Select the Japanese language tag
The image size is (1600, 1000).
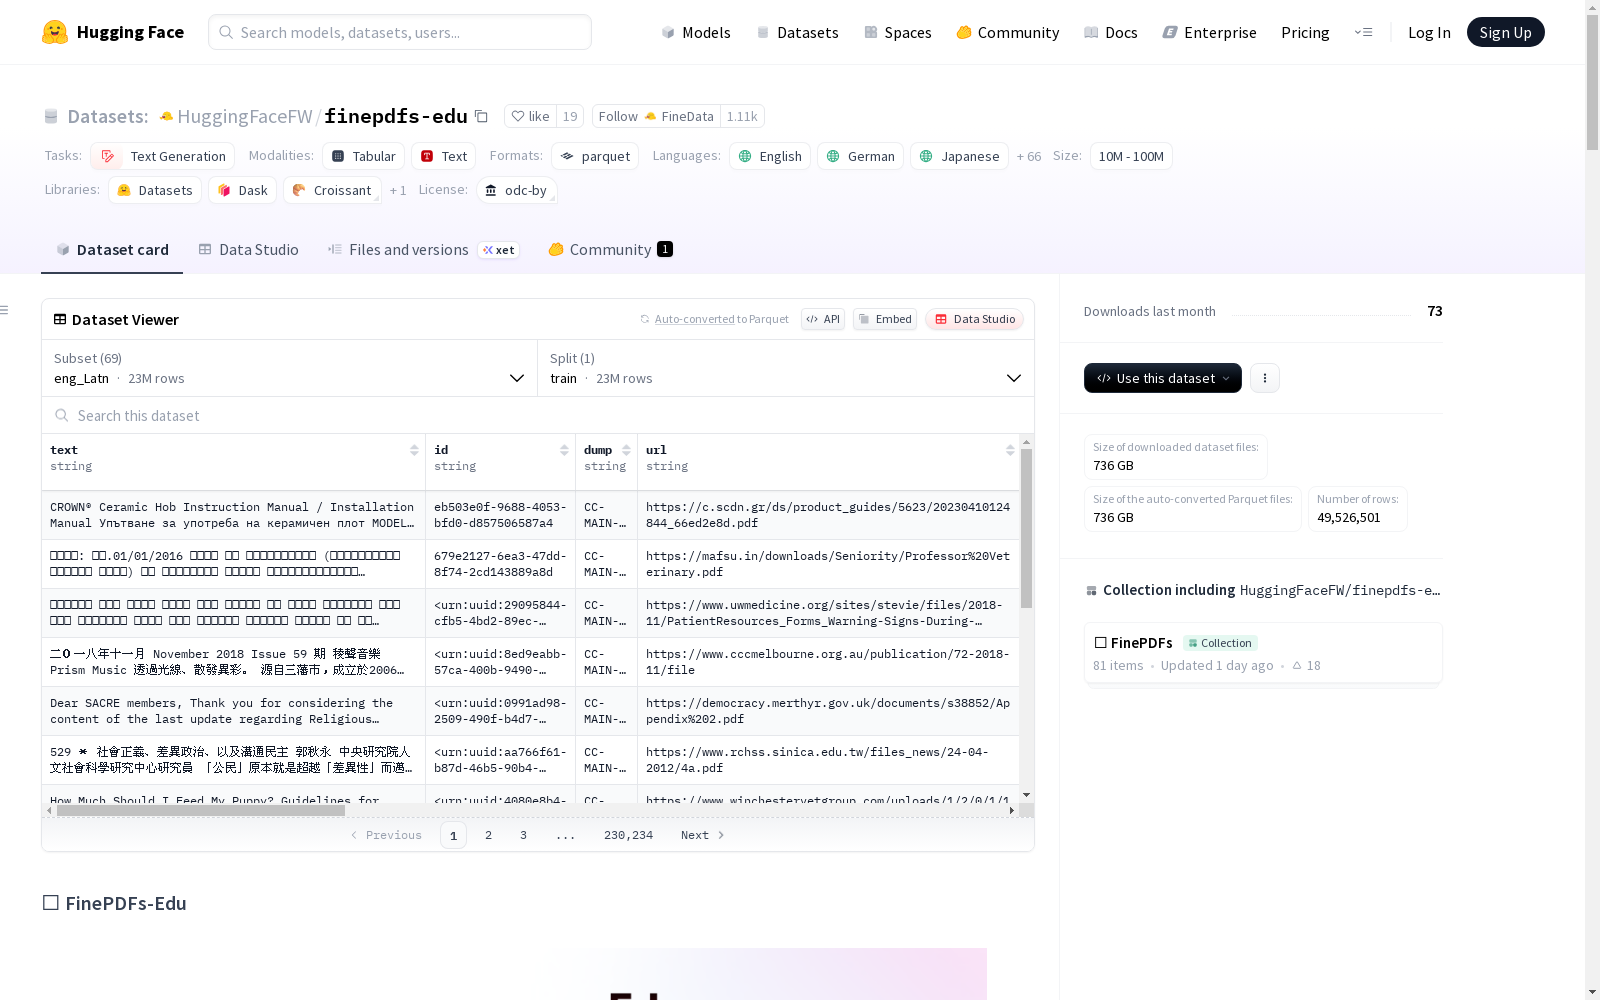(x=959, y=156)
